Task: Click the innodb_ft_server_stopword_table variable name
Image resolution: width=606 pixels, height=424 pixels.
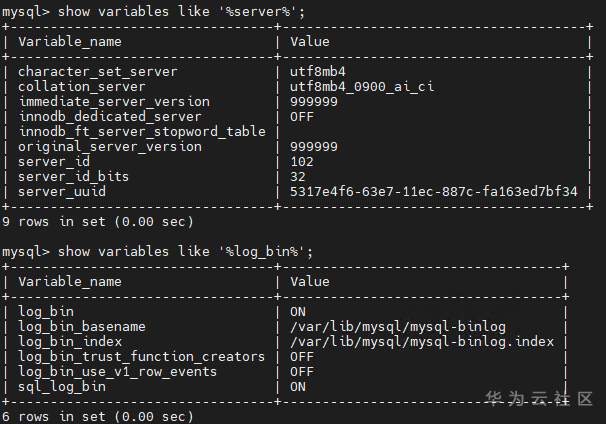Action: click(x=142, y=131)
